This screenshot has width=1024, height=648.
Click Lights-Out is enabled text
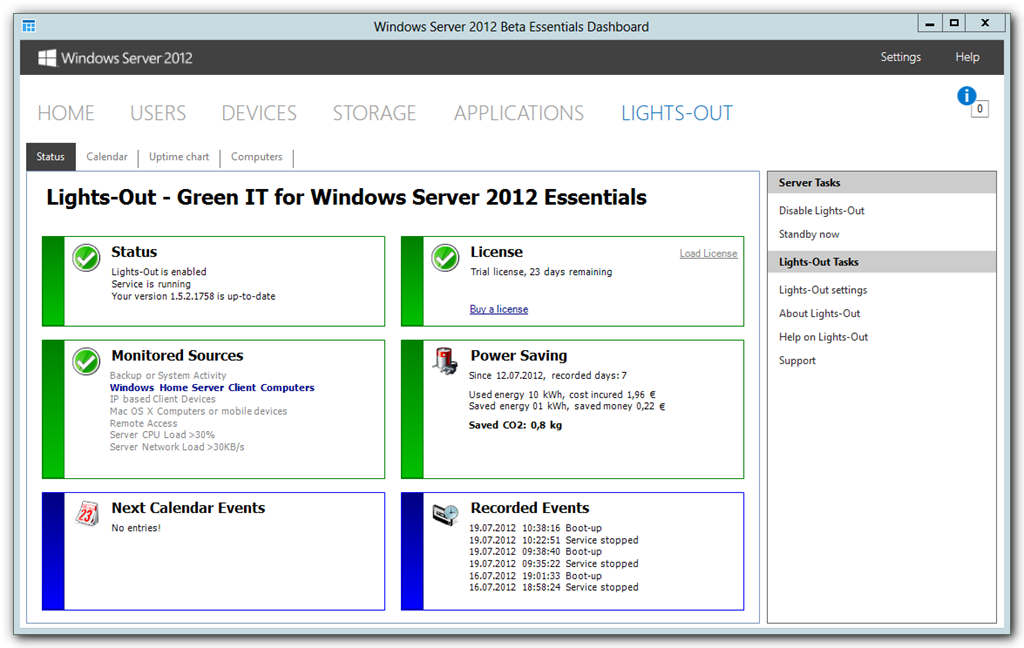tap(159, 272)
